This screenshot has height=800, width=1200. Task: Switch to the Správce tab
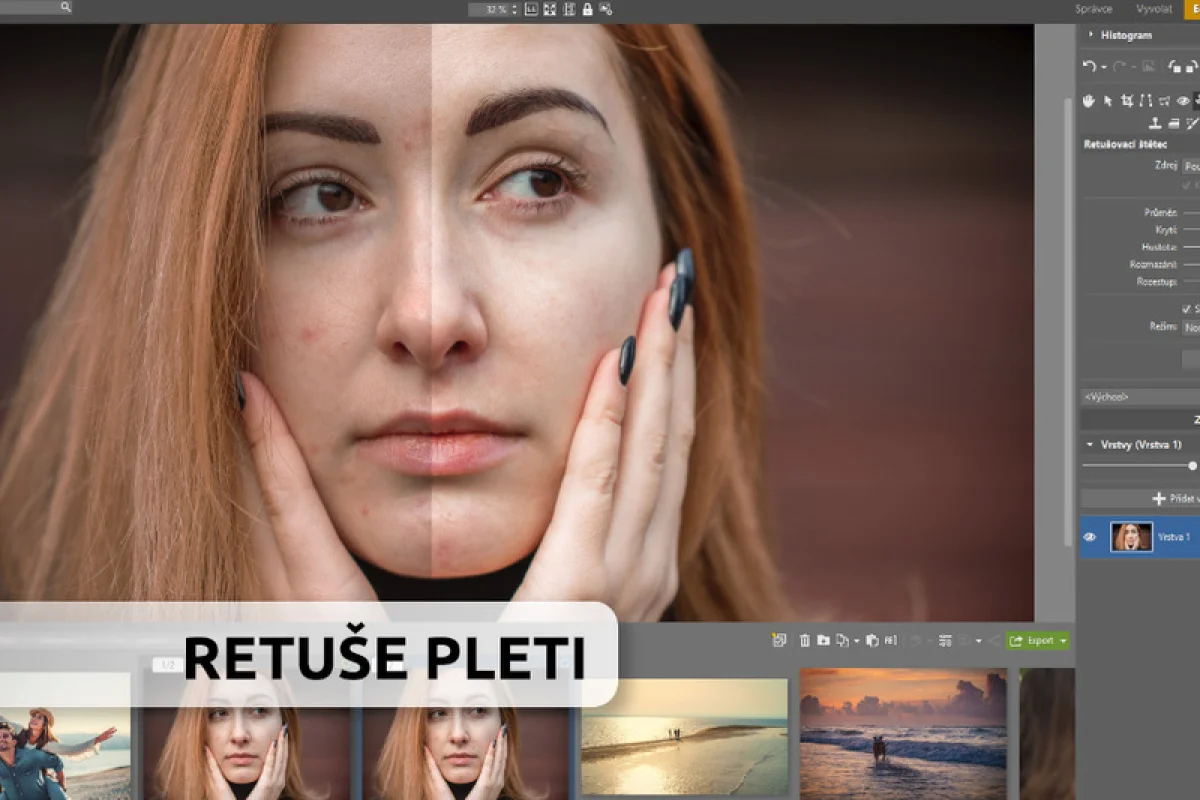coord(1093,8)
